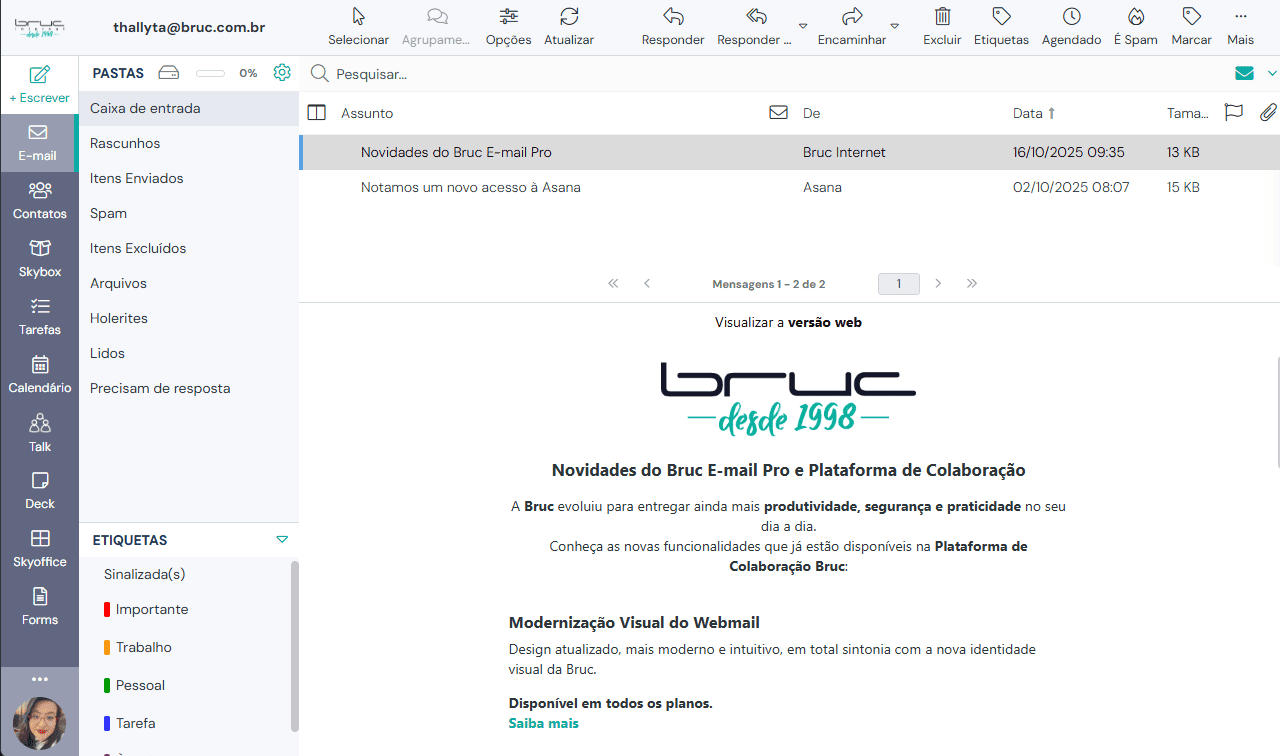
Task: Mark message with É Spam icon
Action: (1135, 17)
